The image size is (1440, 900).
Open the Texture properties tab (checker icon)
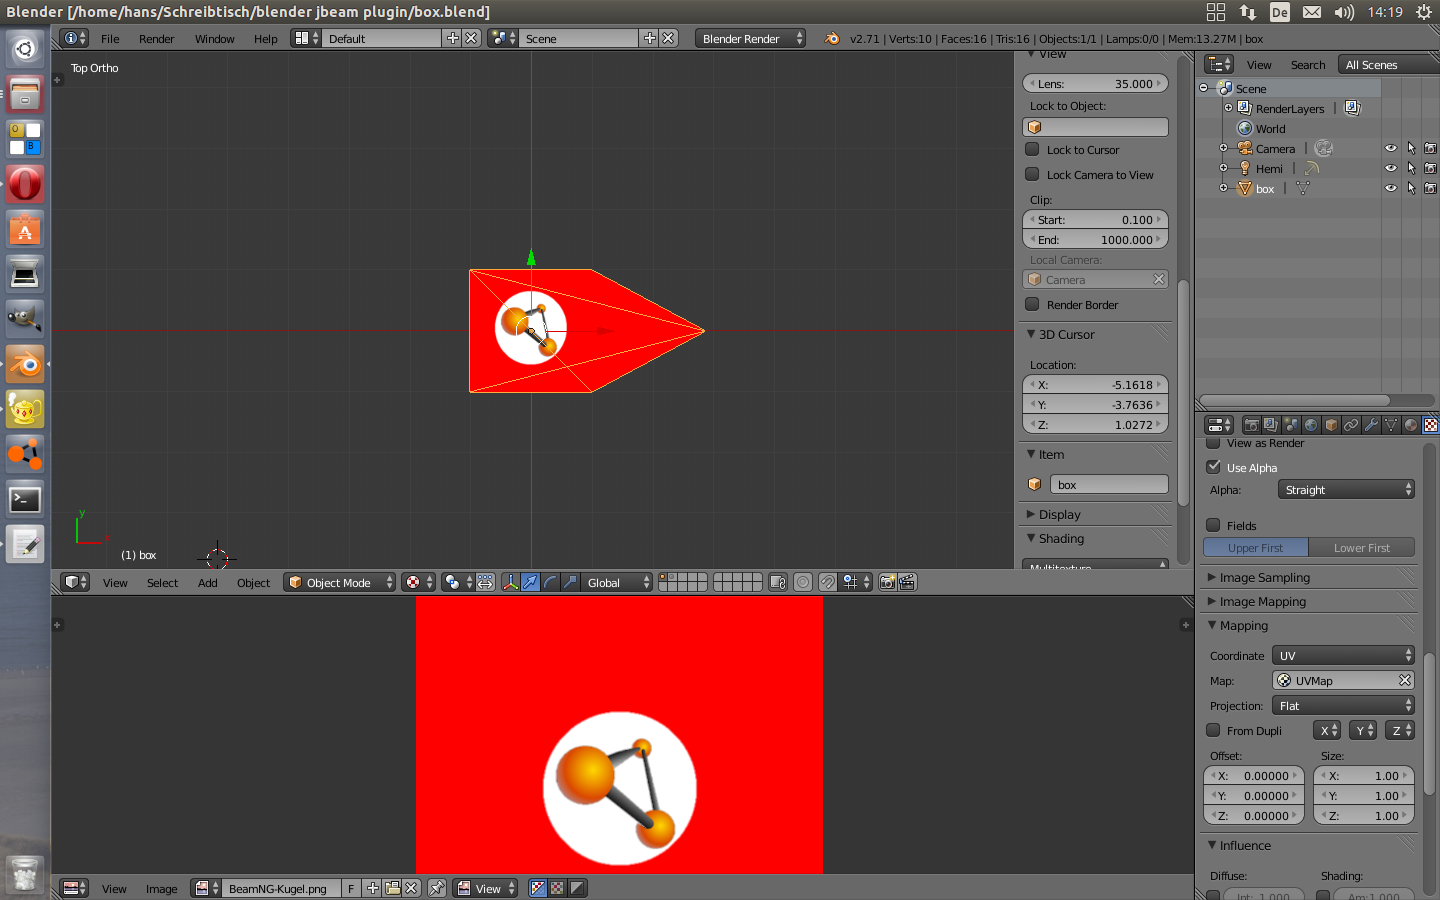pyautogui.click(x=1431, y=425)
